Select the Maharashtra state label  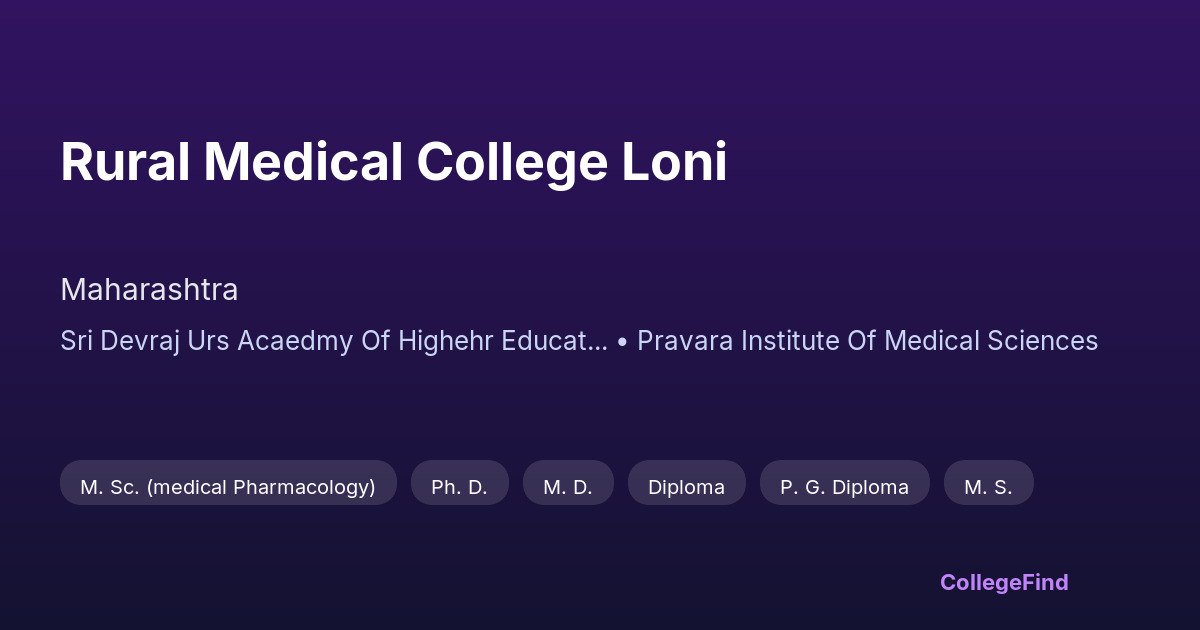(149, 290)
